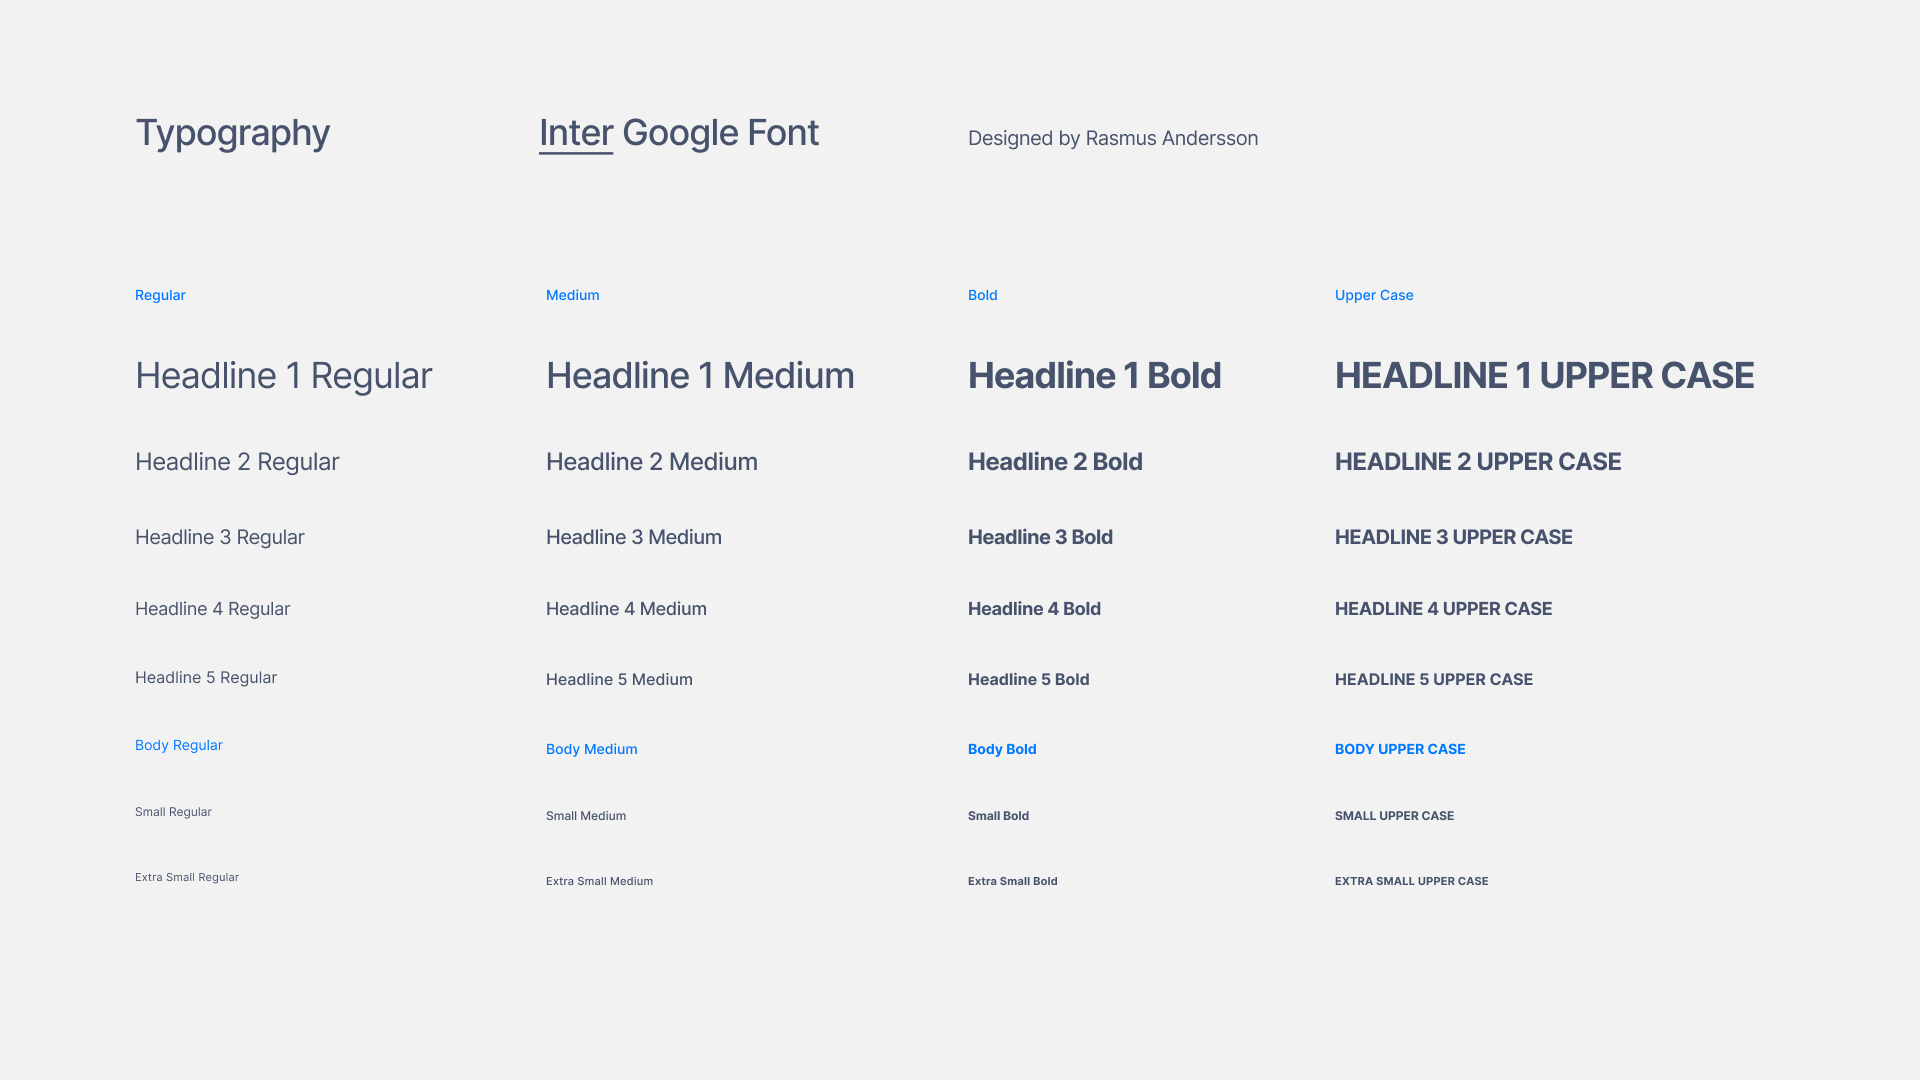Select the blue 'Body Bold' text
Screen dimensions: 1920x1080
pos(1002,749)
